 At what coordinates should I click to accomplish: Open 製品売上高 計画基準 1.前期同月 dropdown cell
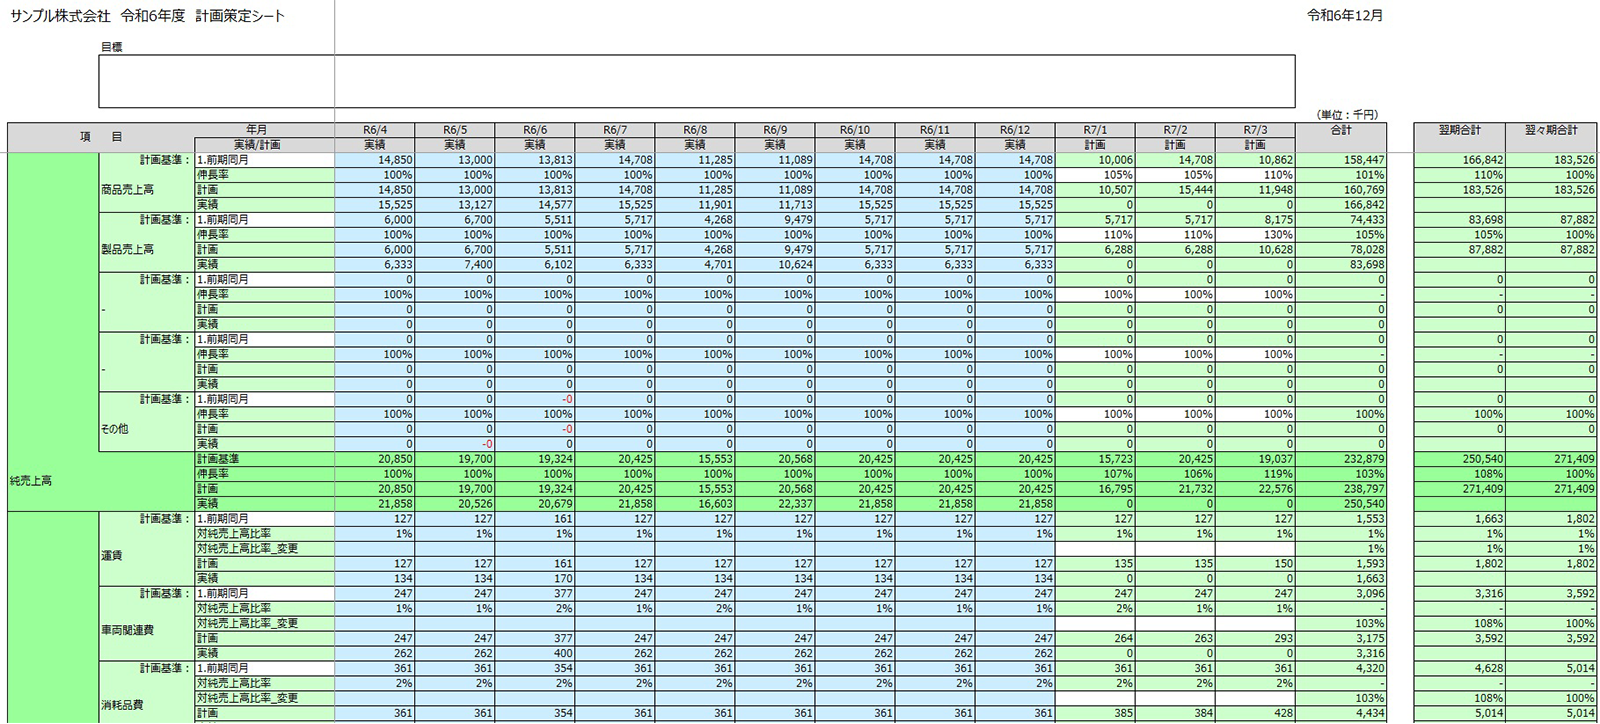point(264,220)
